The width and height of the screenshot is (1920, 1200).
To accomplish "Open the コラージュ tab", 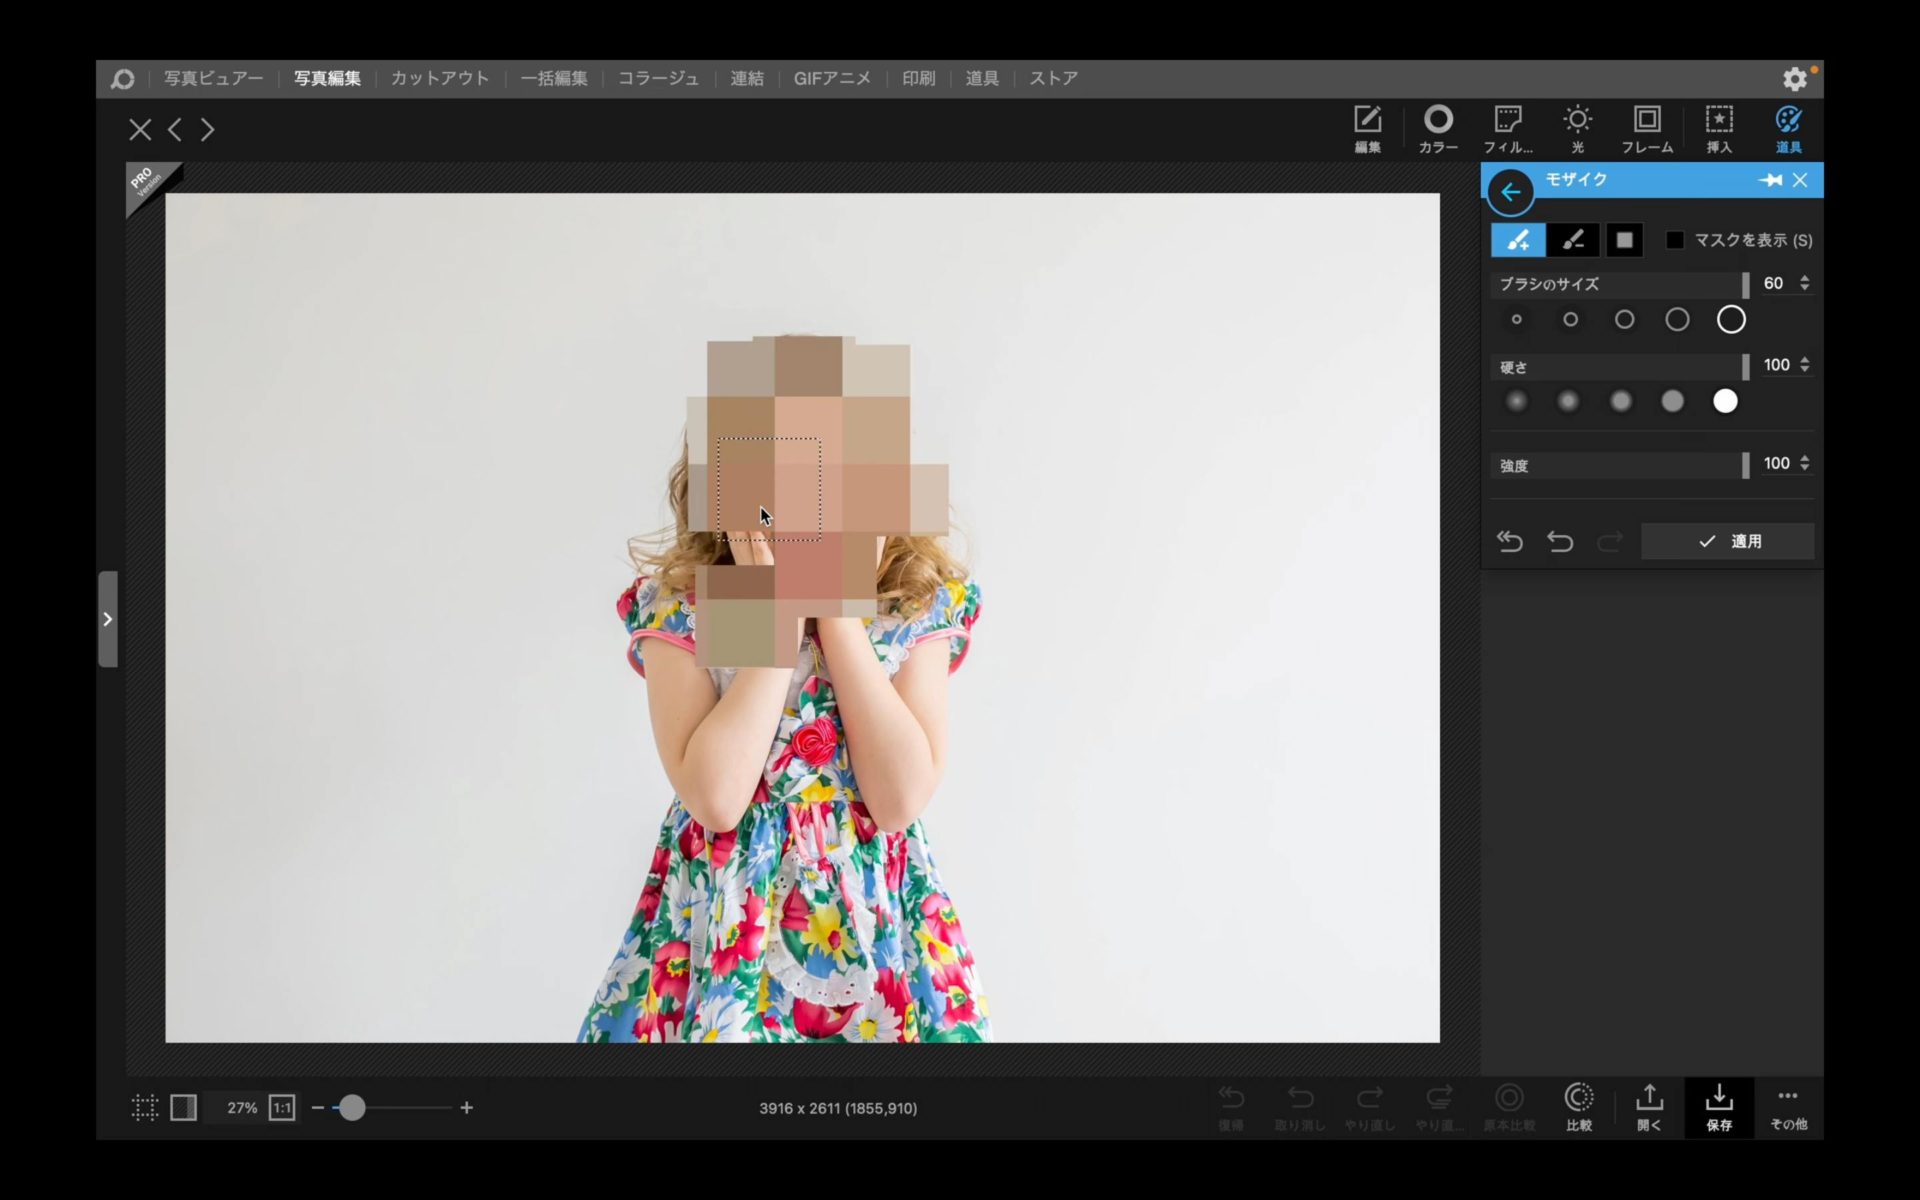I will point(658,78).
